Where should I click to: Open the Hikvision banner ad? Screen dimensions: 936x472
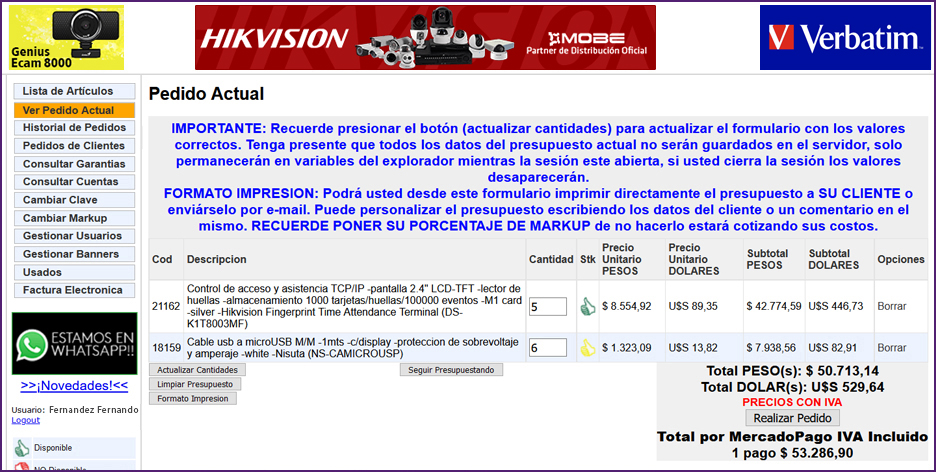point(425,38)
